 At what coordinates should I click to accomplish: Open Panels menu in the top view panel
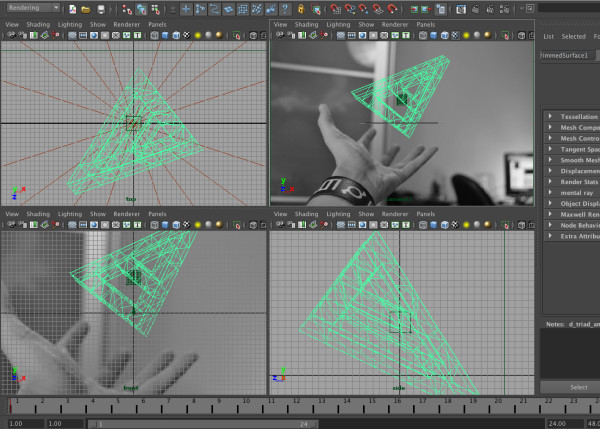(x=157, y=24)
